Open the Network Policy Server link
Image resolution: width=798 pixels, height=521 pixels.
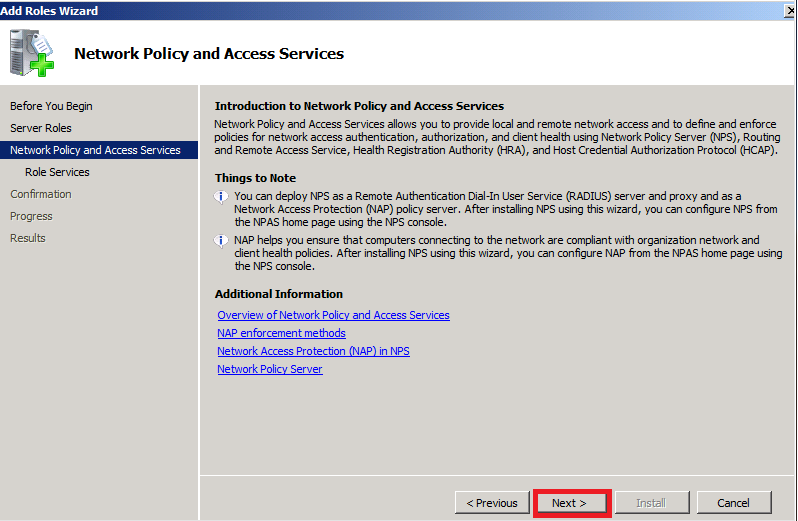(270, 369)
